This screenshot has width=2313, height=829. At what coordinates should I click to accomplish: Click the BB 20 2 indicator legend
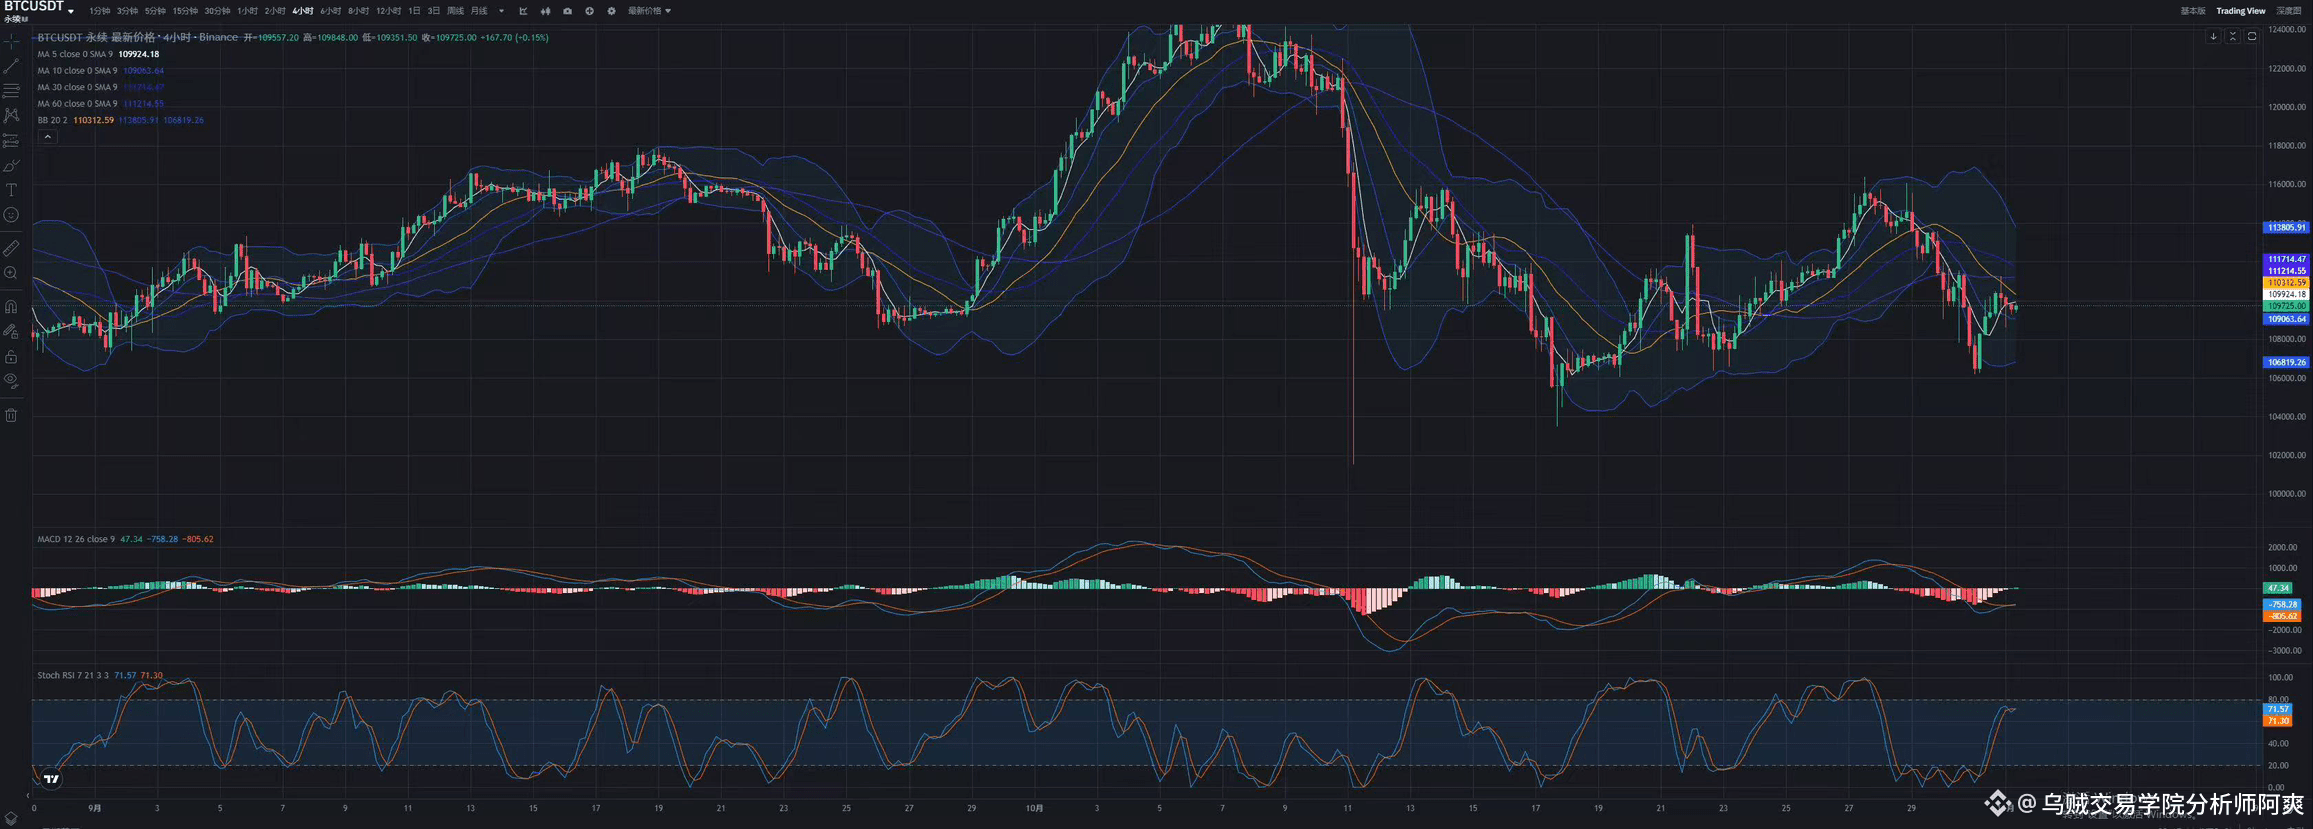(x=121, y=120)
